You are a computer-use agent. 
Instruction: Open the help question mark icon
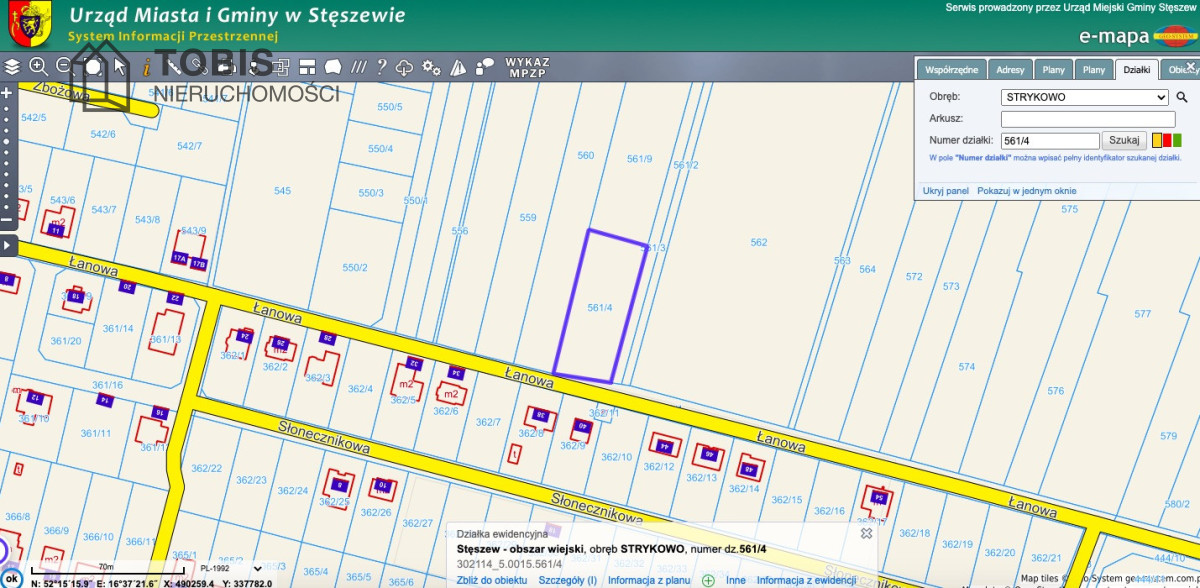tap(381, 67)
